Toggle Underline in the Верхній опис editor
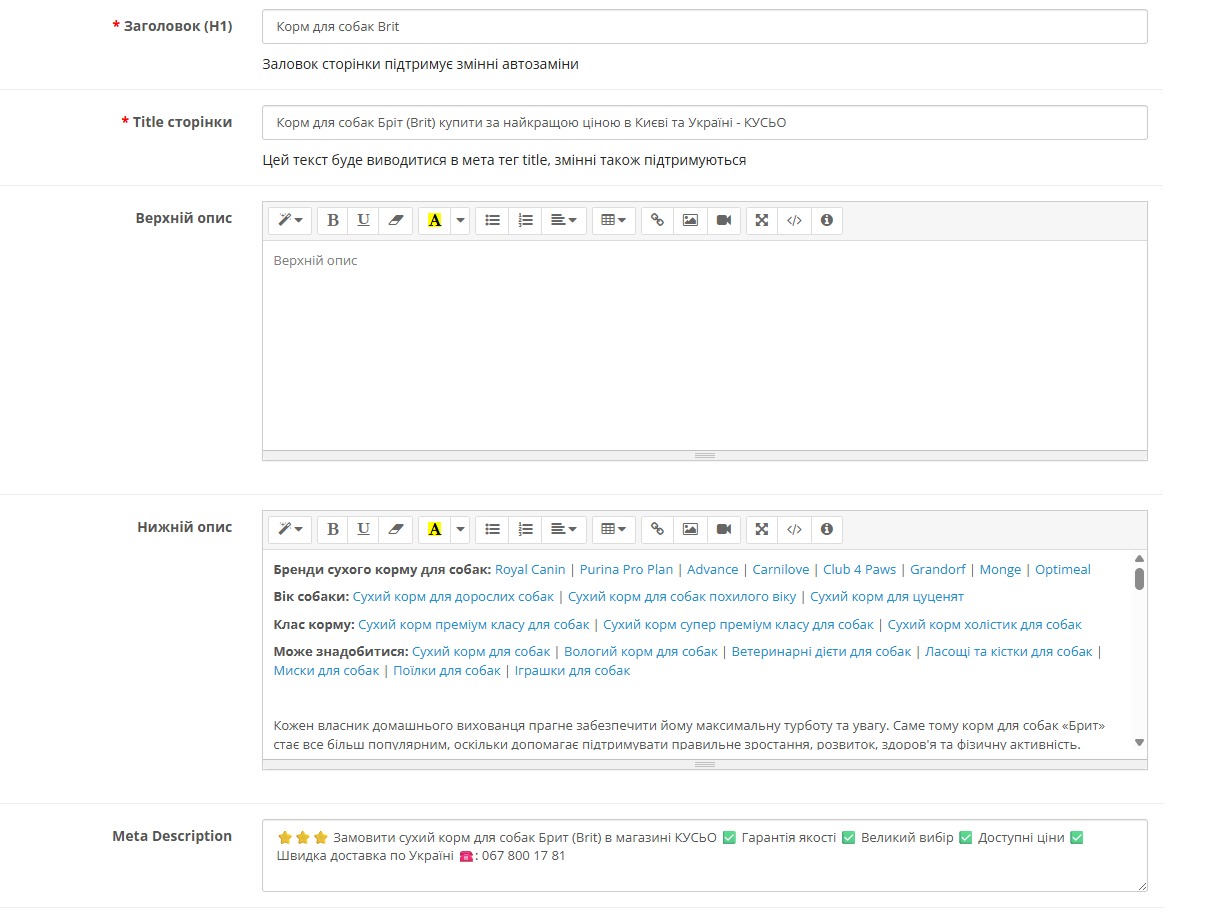This screenshot has width=1208, height=913. coord(363,220)
